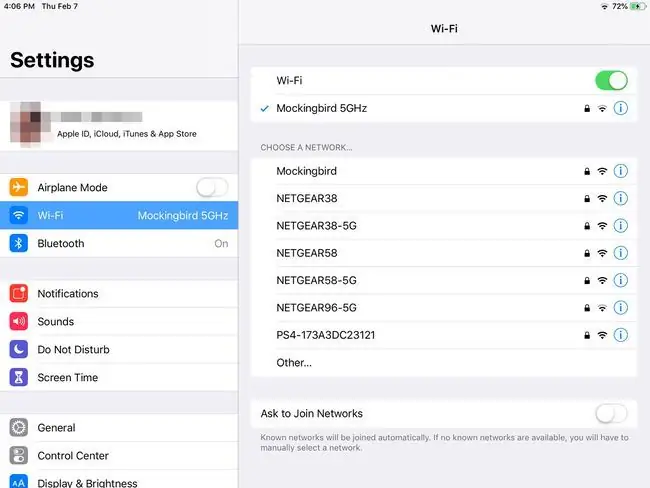This screenshot has height=488, width=650.
Task: Tap the lock icon on NETGEAR38 row
Action: [x=587, y=199]
